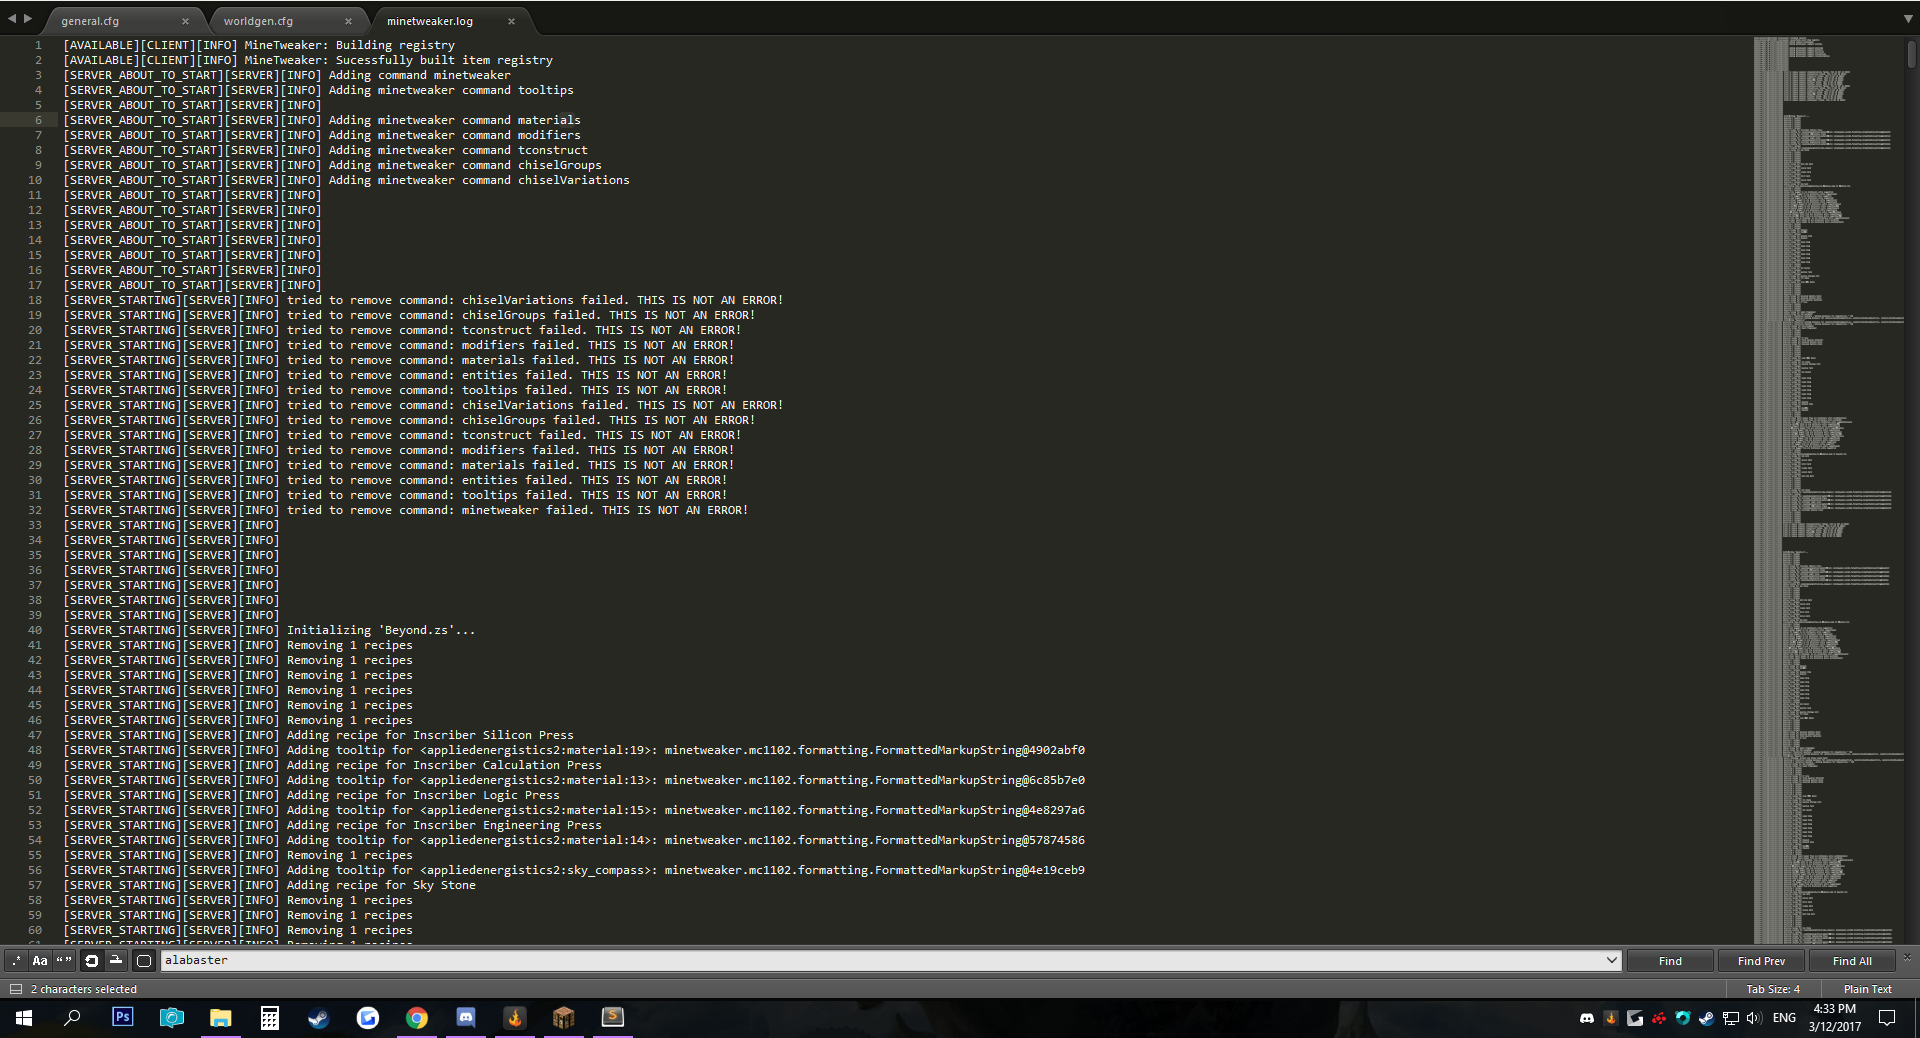Viewport: 1920px width, 1038px height.
Task: Open the Plain Text syntax selector
Action: [1868, 989]
